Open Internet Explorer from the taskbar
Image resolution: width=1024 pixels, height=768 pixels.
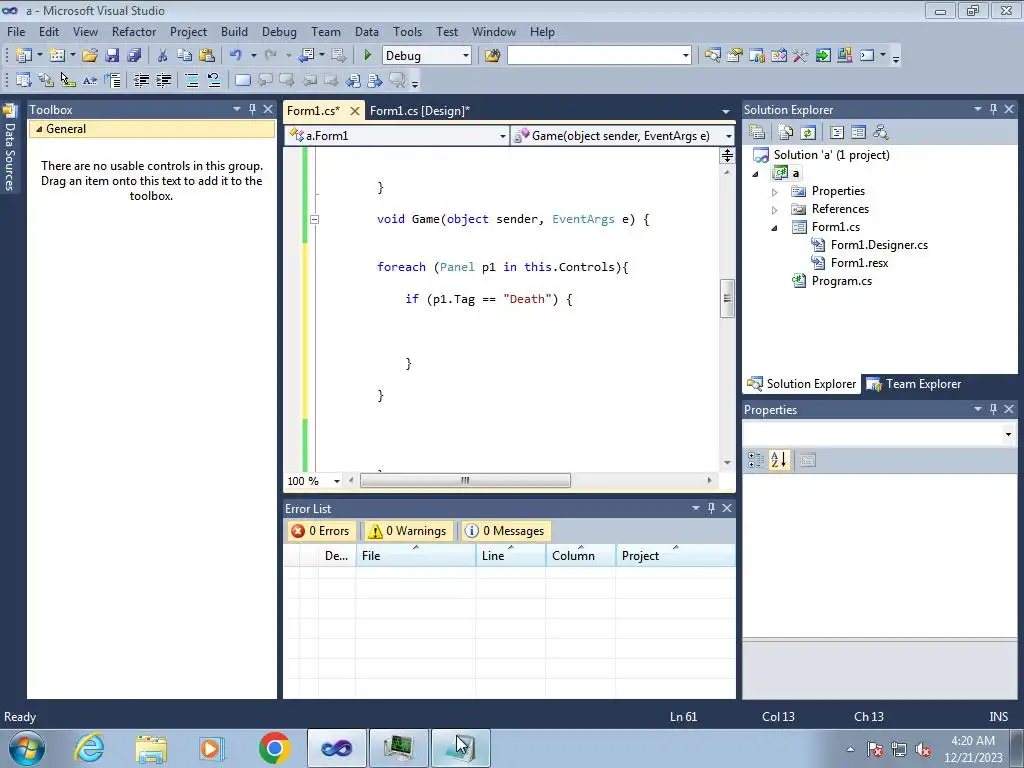89,748
